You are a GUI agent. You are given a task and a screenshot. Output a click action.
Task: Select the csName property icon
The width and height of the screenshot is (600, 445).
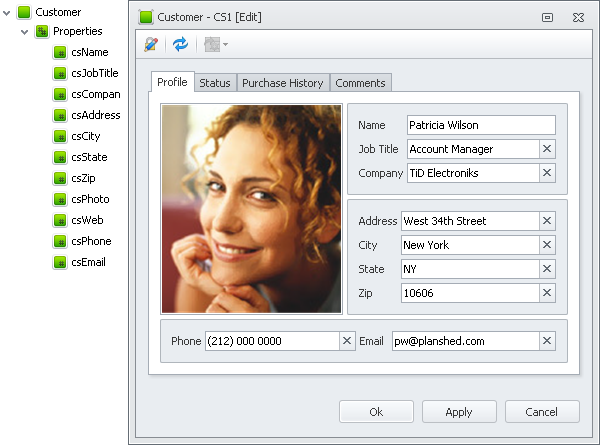tap(60, 52)
